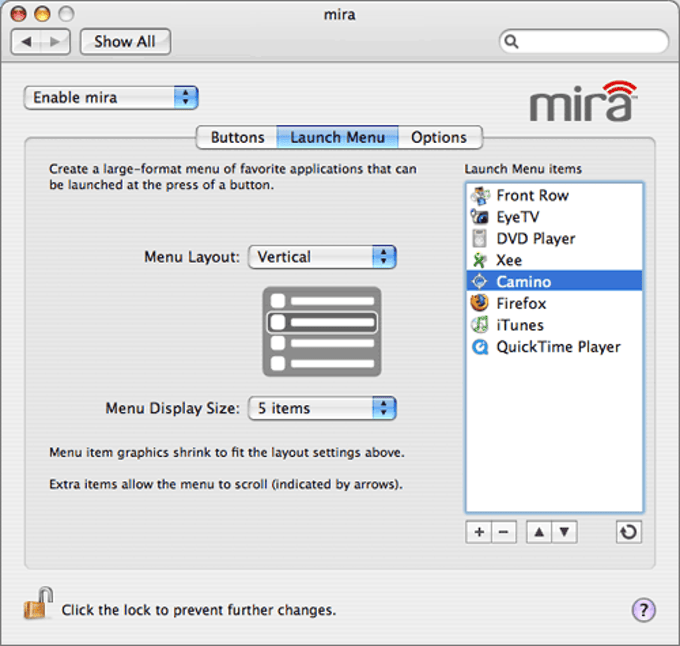
Task: Remove selected item with minus icon
Action: tap(504, 532)
